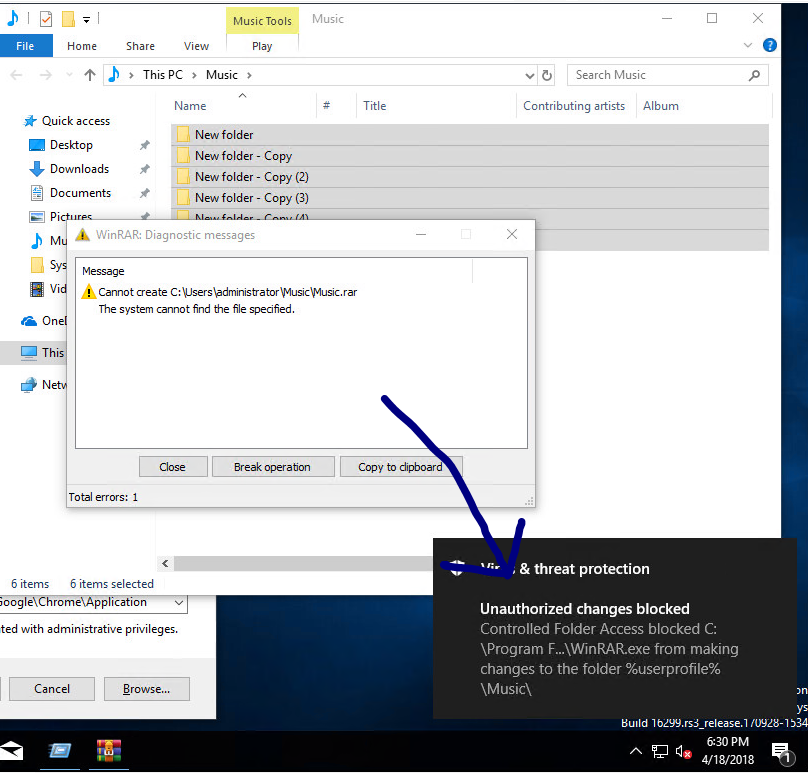Open the Share ribbon tab

click(x=140, y=46)
